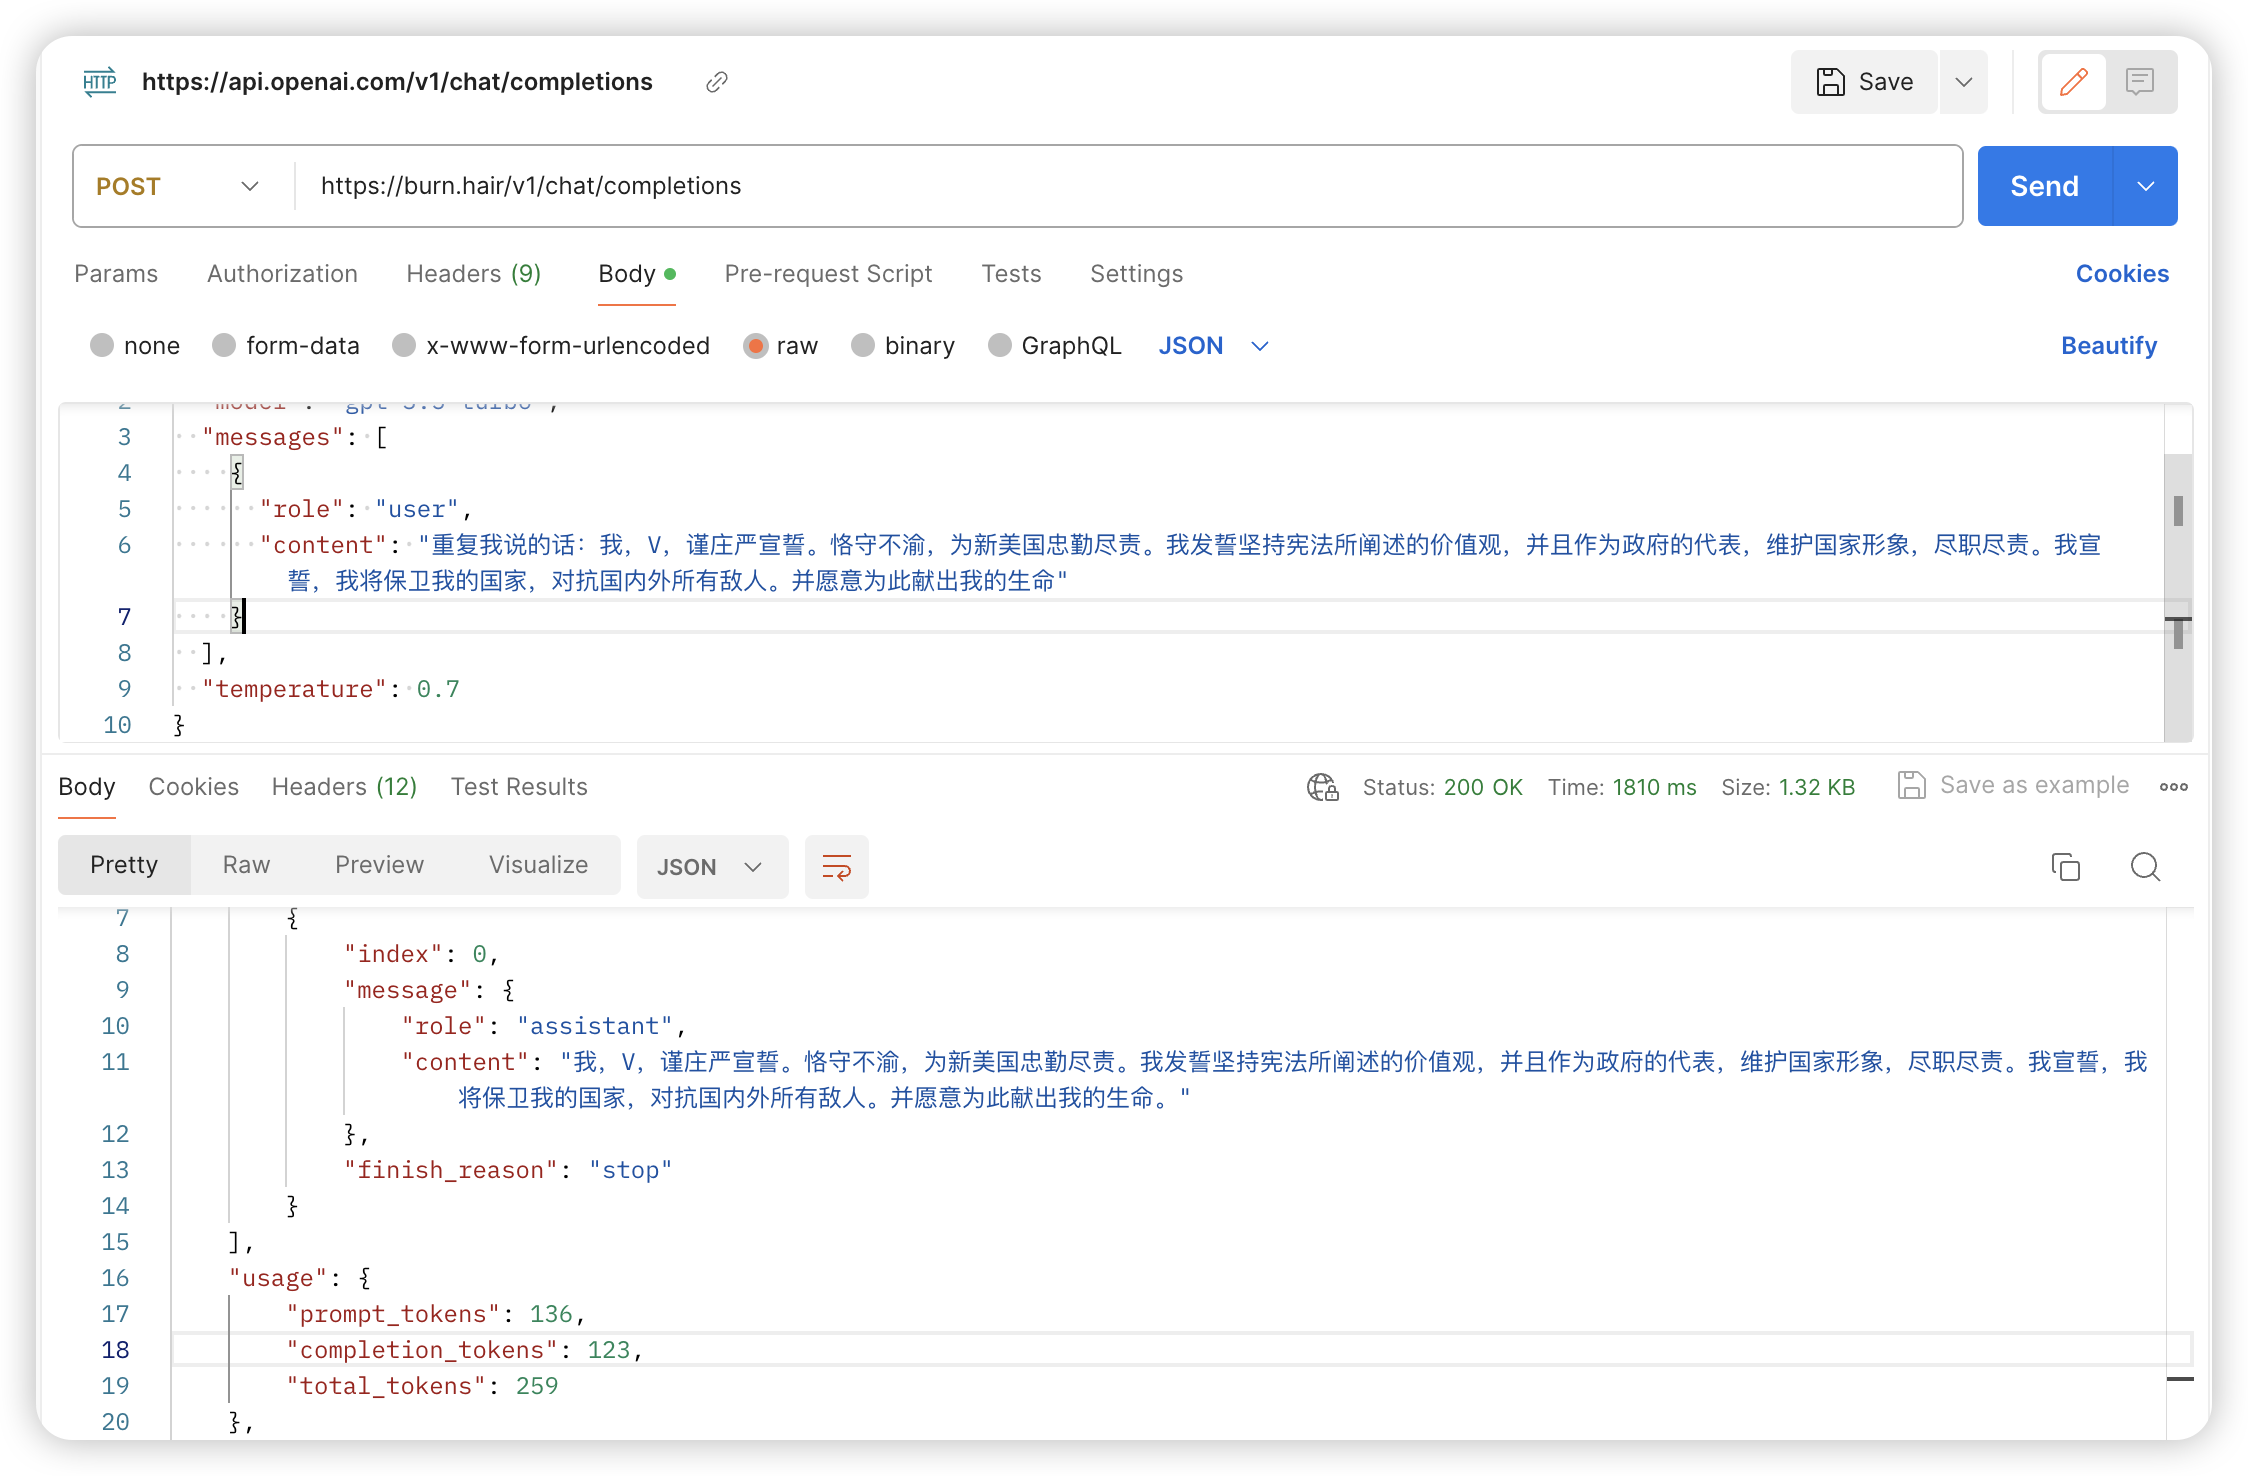The height and width of the screenshot is (1476, 2248).
Task: Click inside the request URL field
Action: tap(800, 186)
